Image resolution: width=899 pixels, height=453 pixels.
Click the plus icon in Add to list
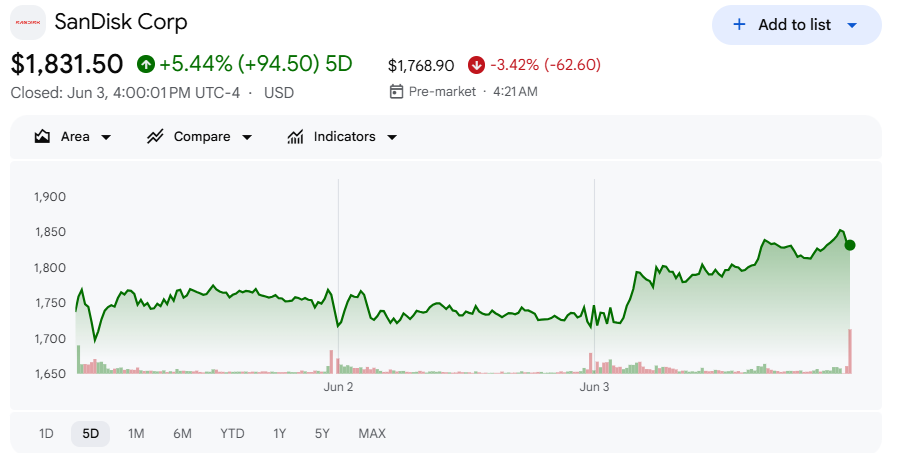pyautogui.click(x=739, y=24)
